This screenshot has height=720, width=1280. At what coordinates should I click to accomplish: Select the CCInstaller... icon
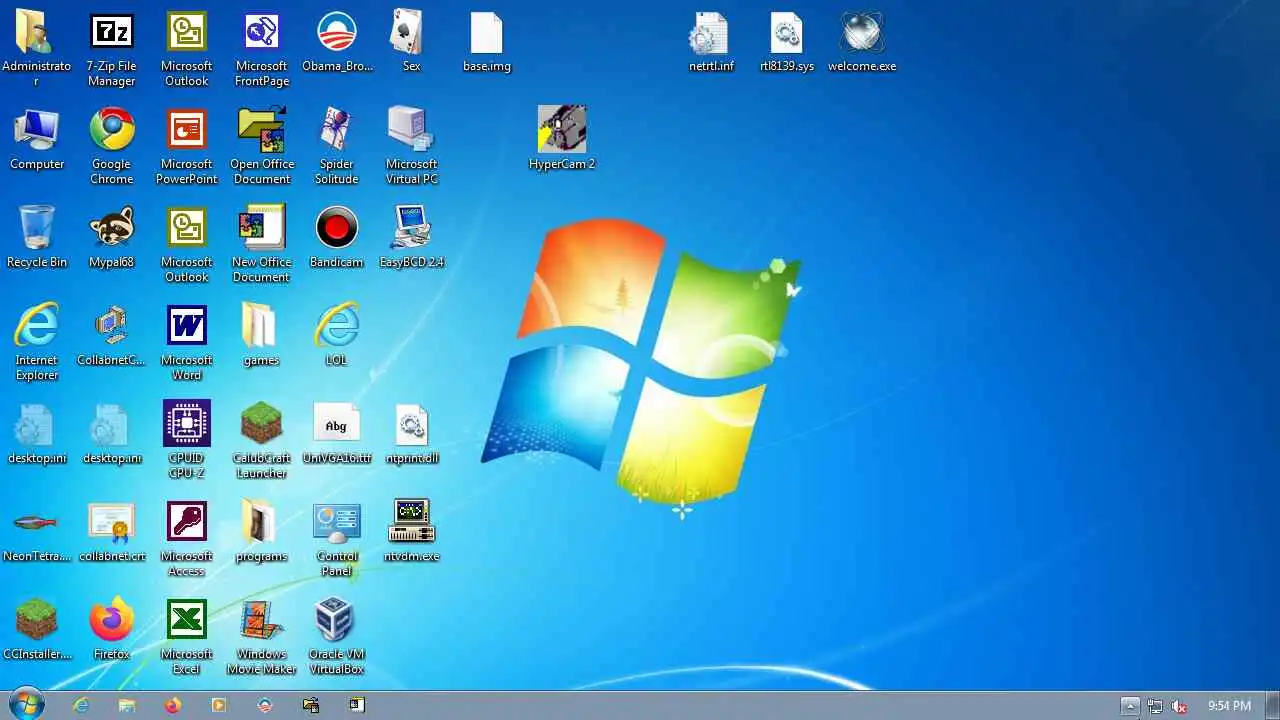tap(37, 630)
